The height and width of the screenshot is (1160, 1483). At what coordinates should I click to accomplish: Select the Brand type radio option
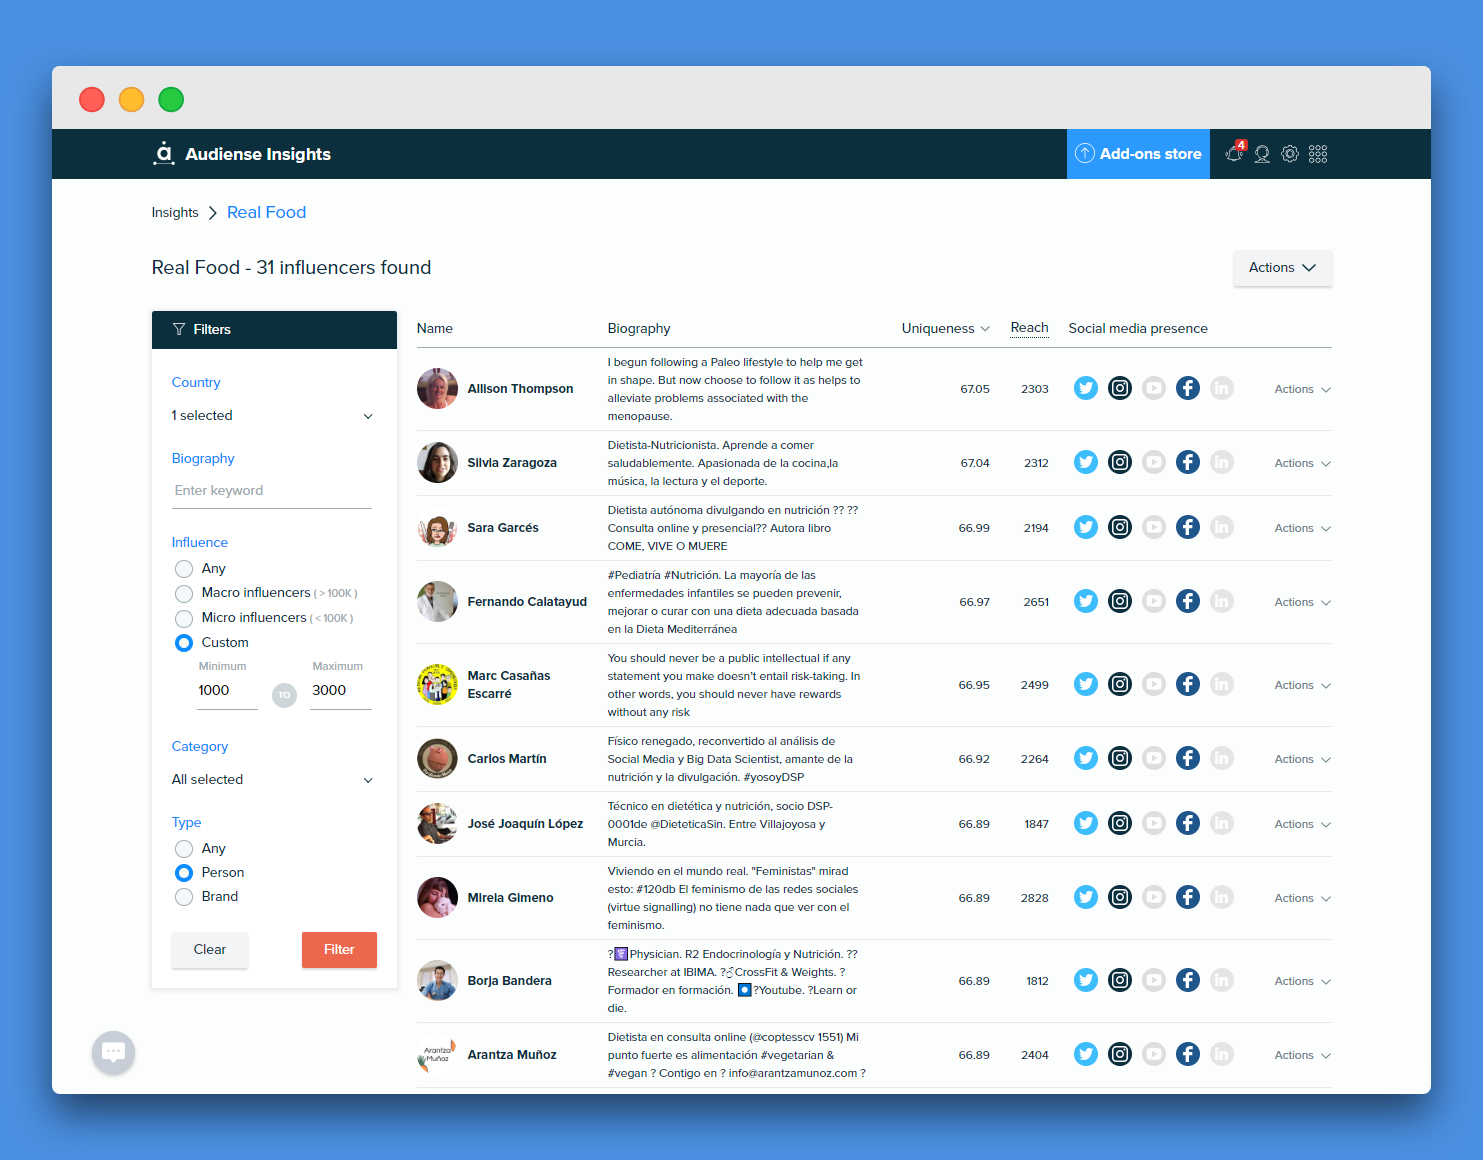click(x=184, y=897)
